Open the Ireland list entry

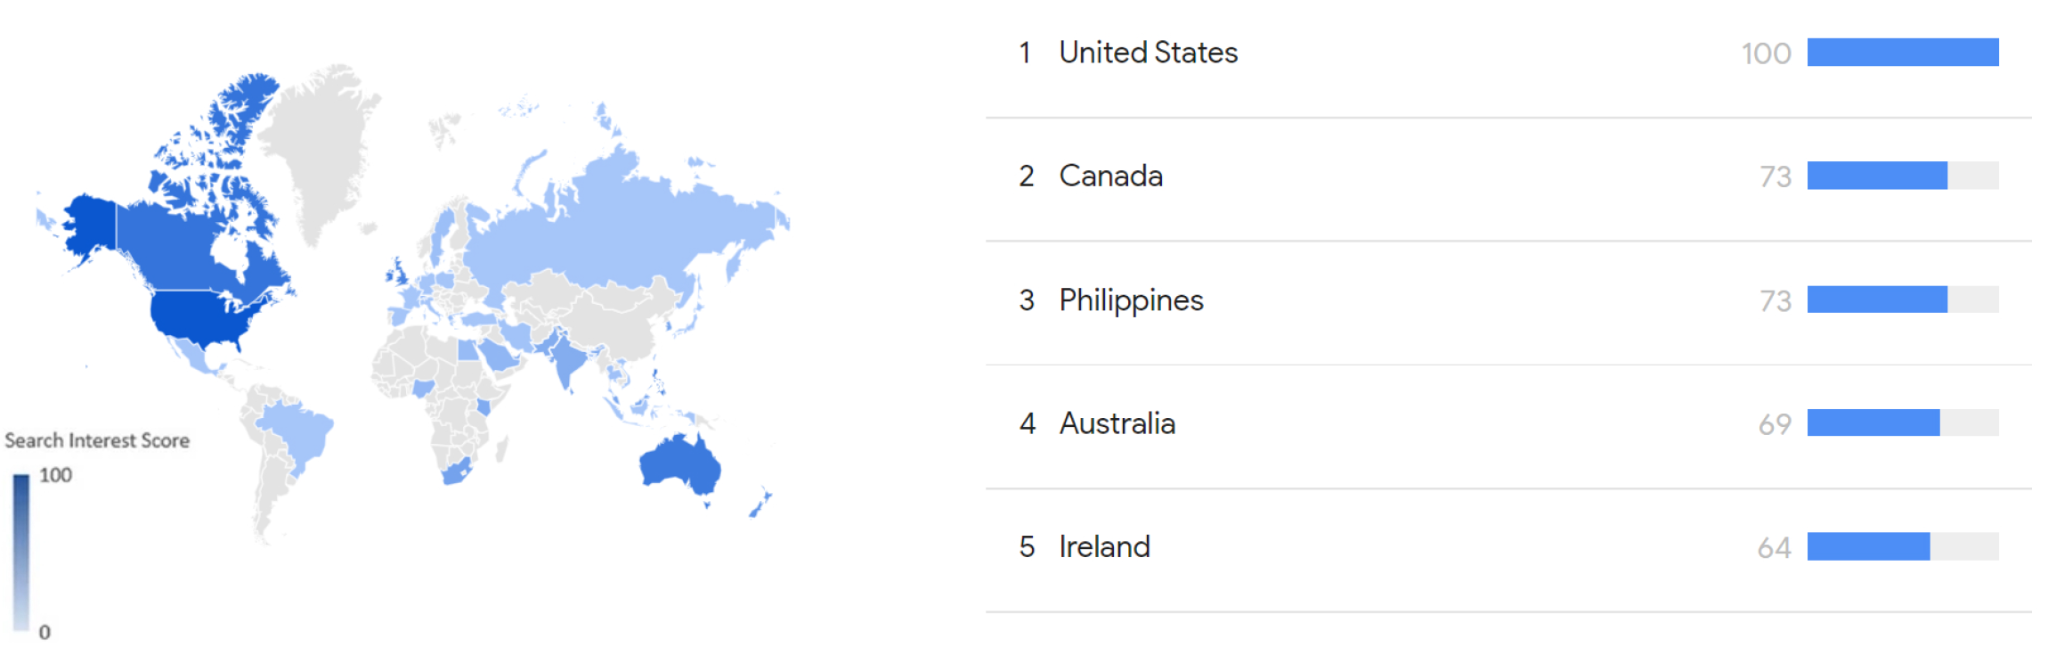1104,547
